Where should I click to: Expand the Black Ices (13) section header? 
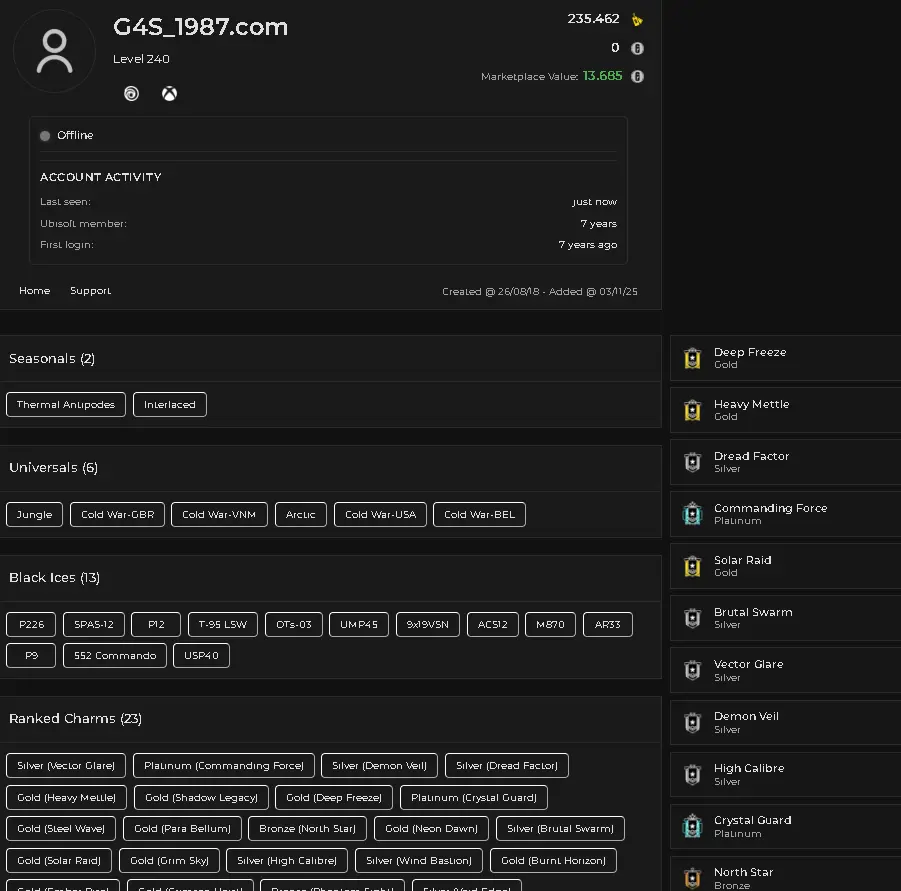[x=55, y=578]
